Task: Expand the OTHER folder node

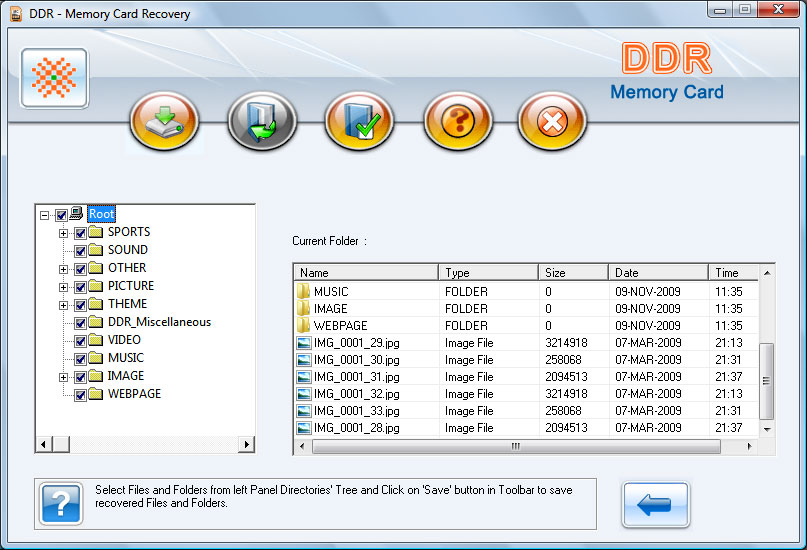Action: (x=63, y=269)
